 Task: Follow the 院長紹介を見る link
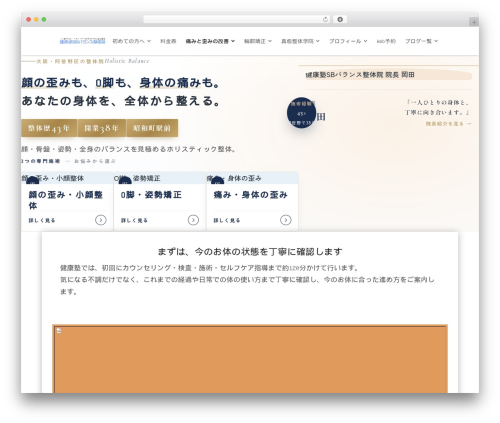tap(448, 124)
